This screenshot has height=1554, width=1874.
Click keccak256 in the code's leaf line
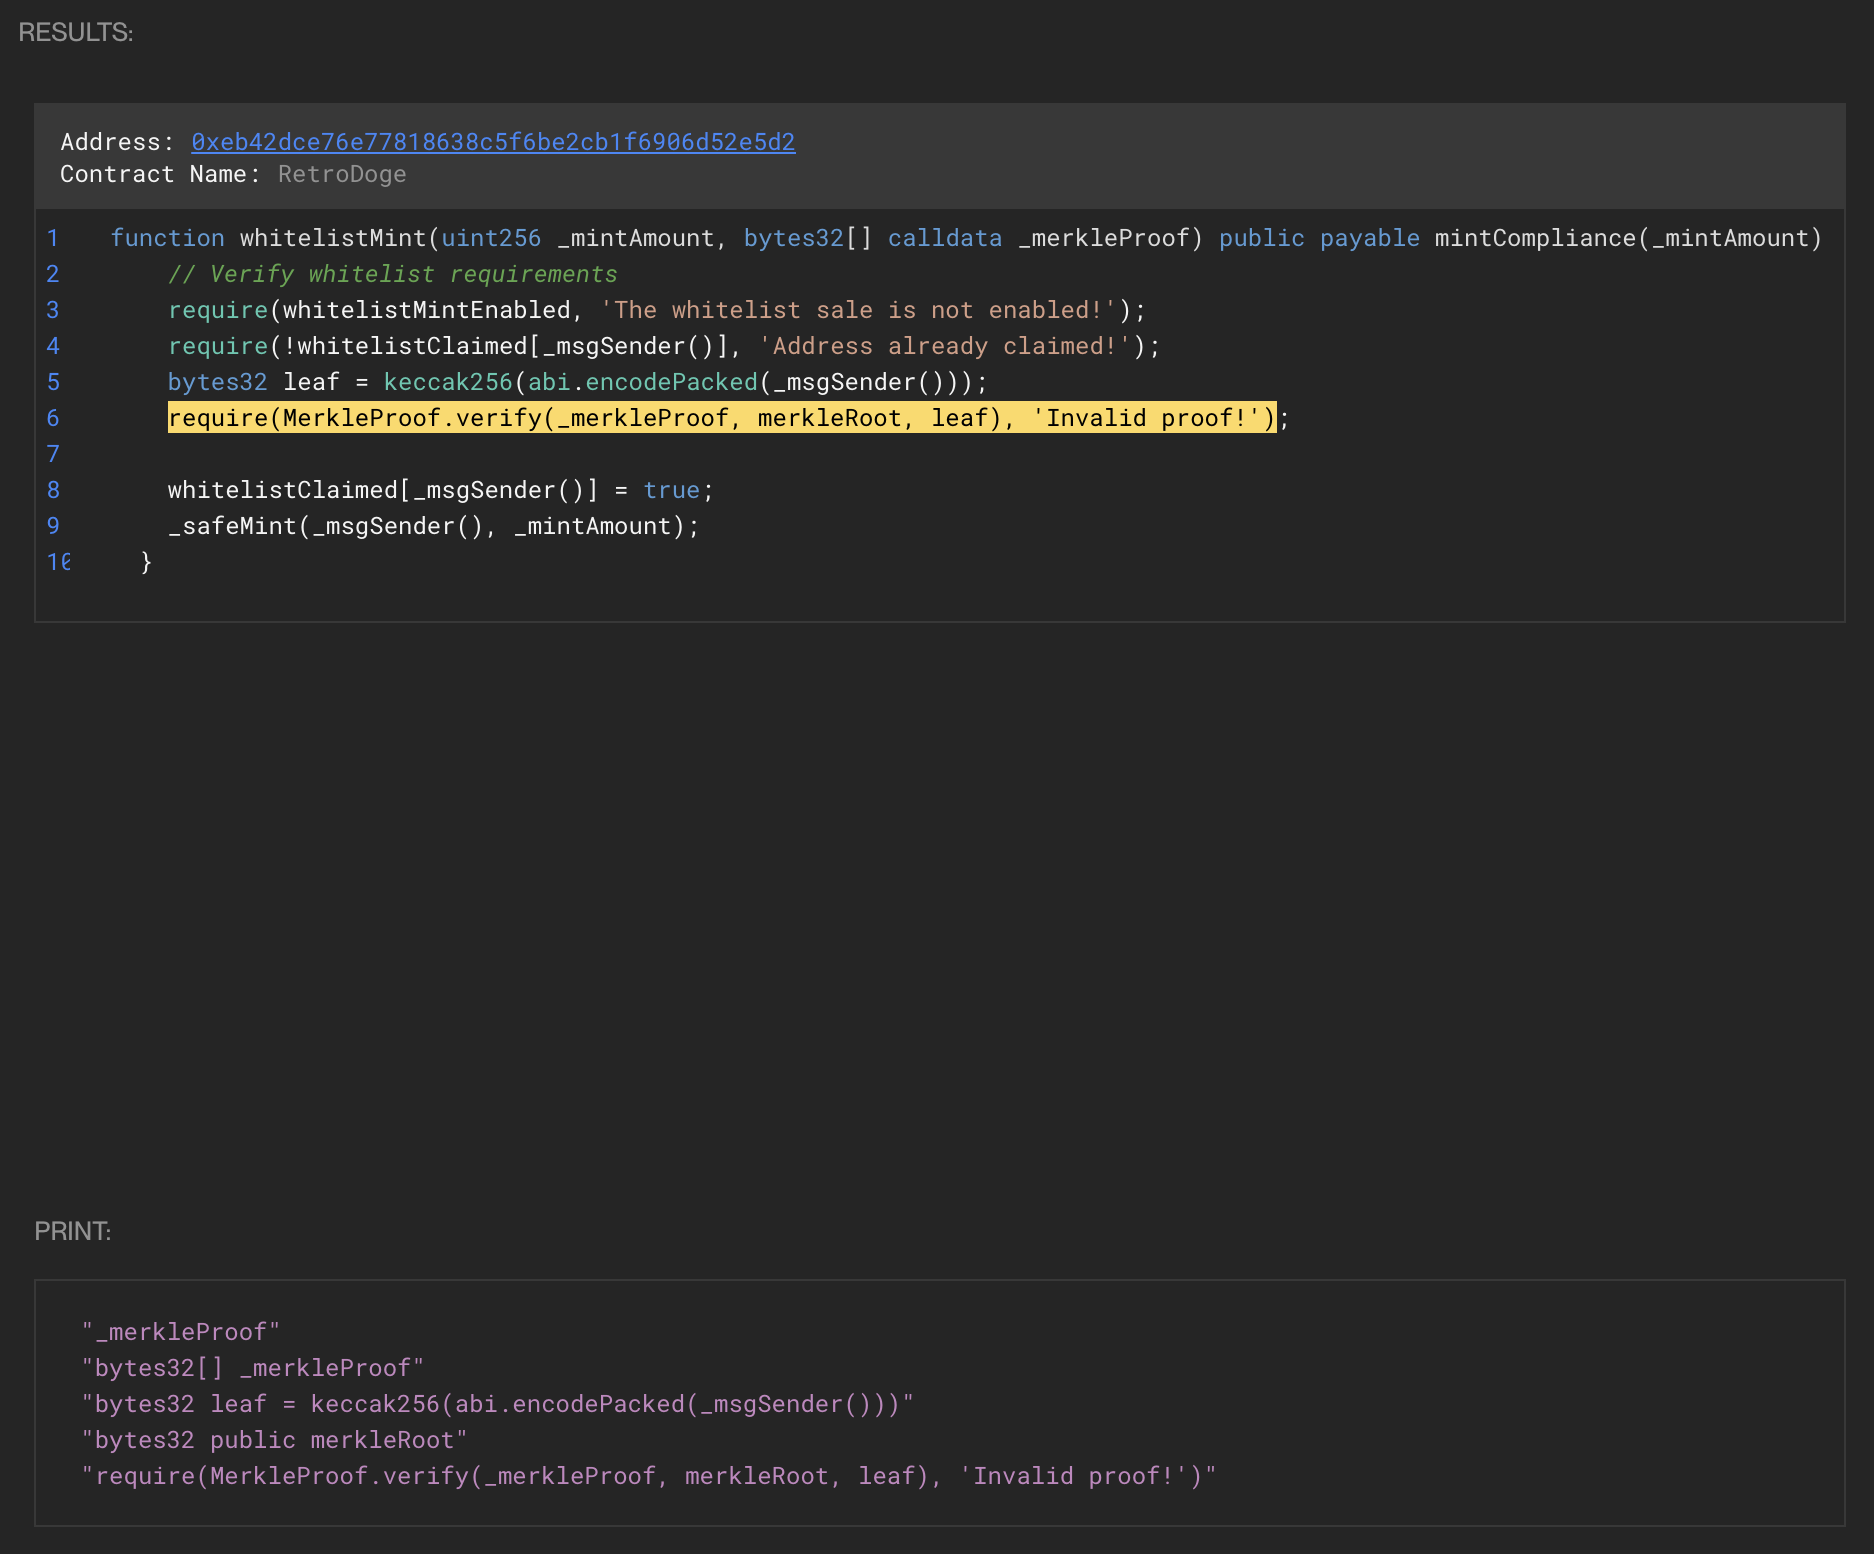tap(447, 382)
